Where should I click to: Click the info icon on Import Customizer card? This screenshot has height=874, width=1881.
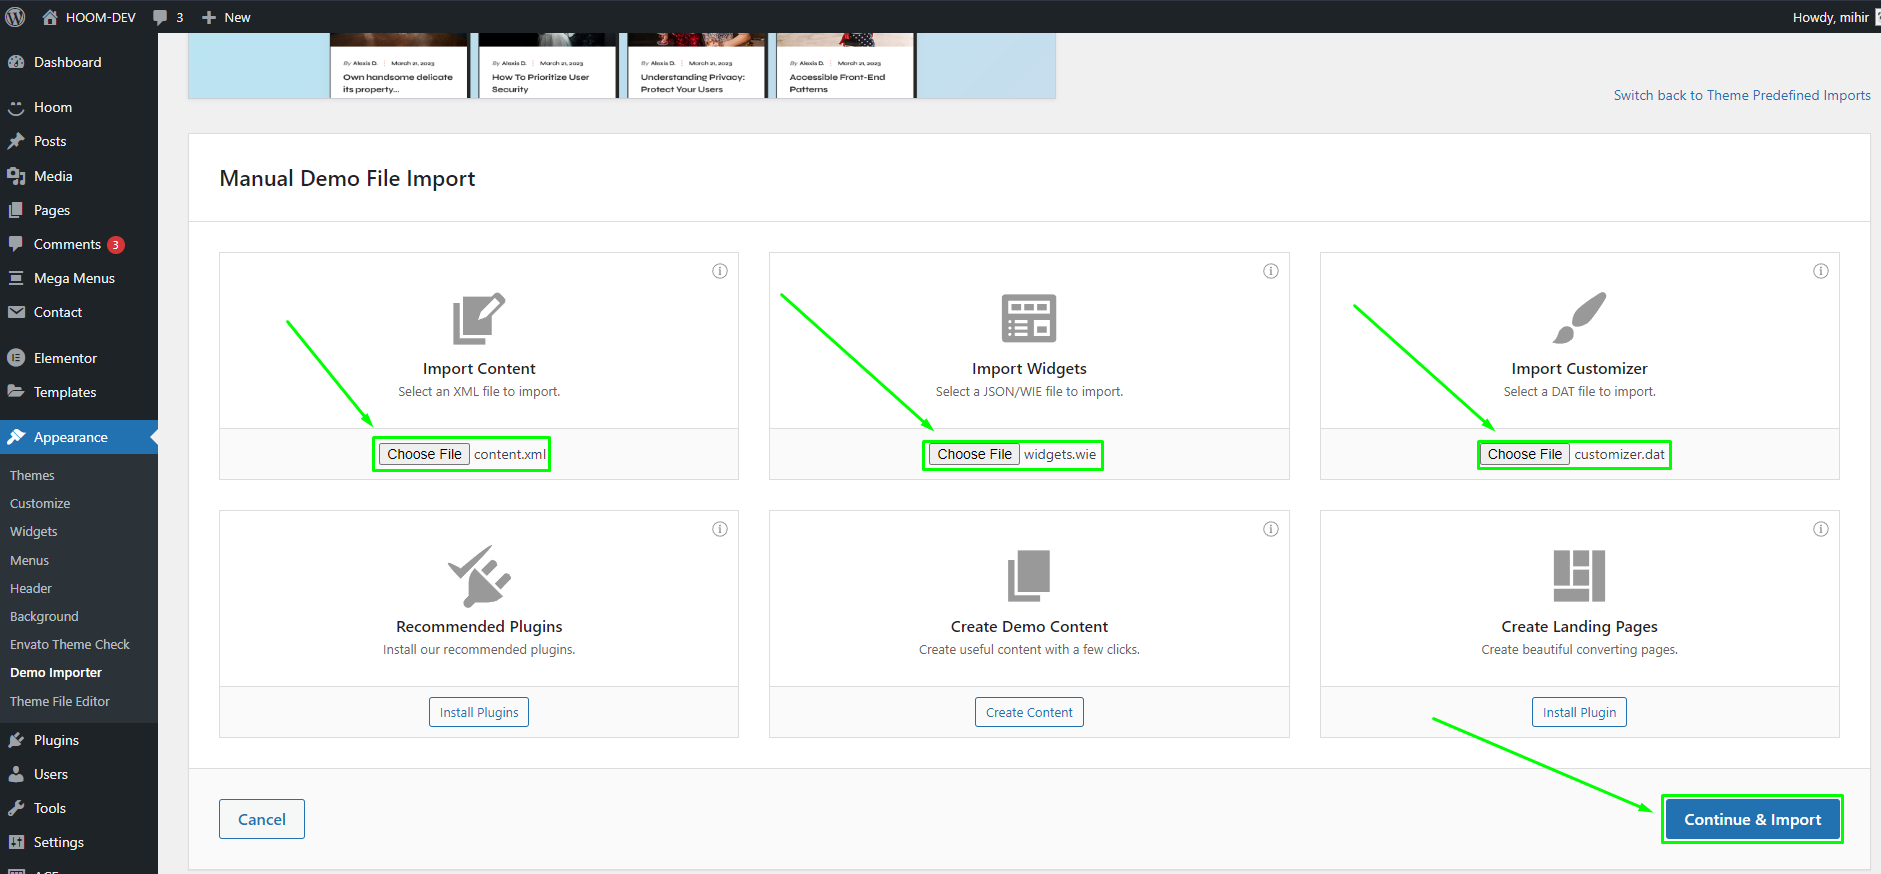(1820, 271)
